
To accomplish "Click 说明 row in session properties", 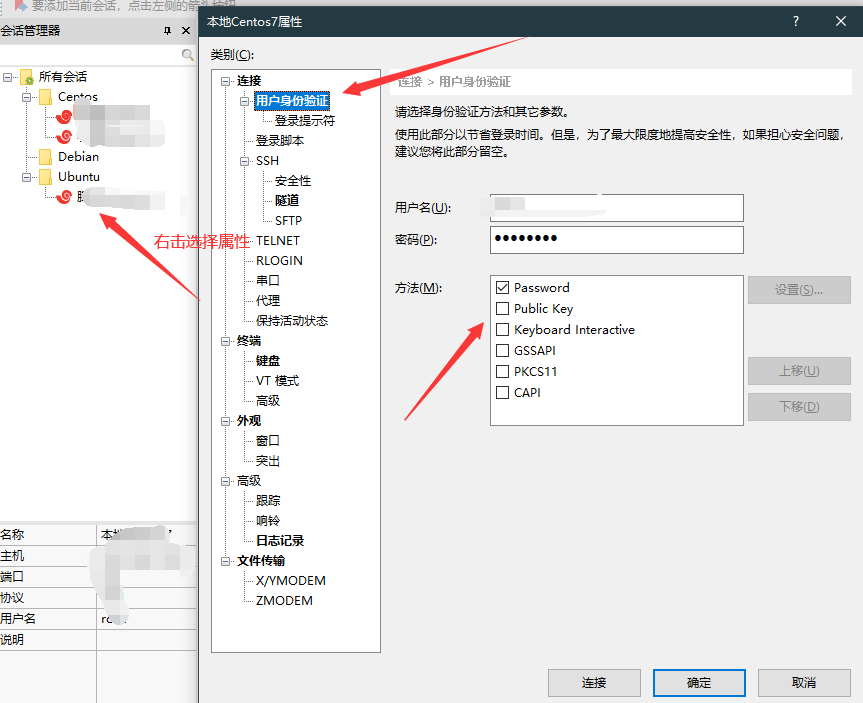I will click(98, 640).
